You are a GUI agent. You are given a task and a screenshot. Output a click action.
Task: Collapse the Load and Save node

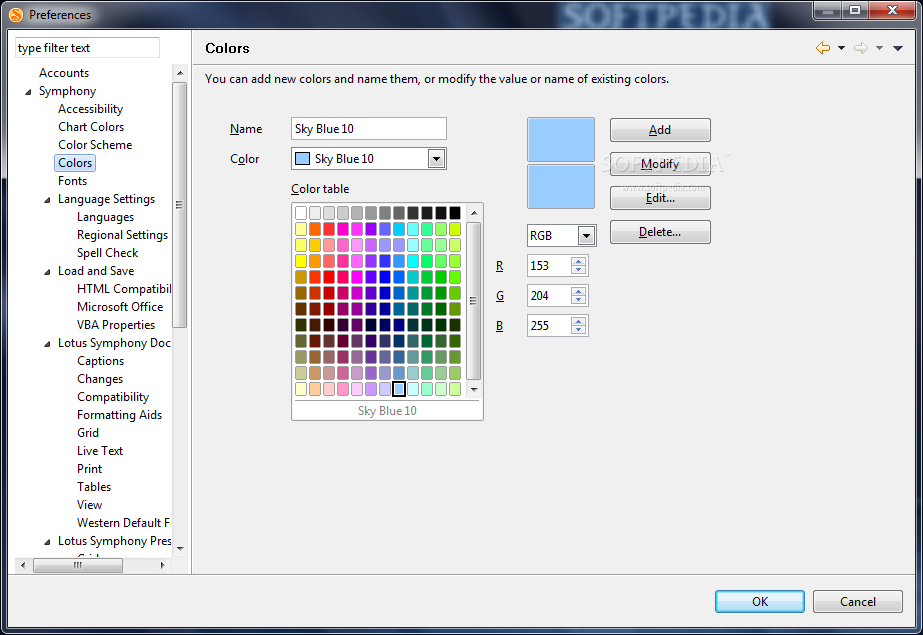point(47,272)
